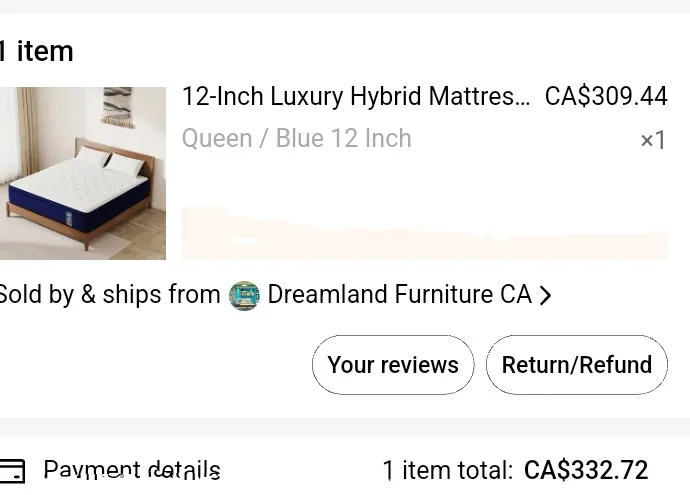Open the Payment details section
The height and width of the screenshot is (495, 690).
pyautogui.click(x=132, y=470)
